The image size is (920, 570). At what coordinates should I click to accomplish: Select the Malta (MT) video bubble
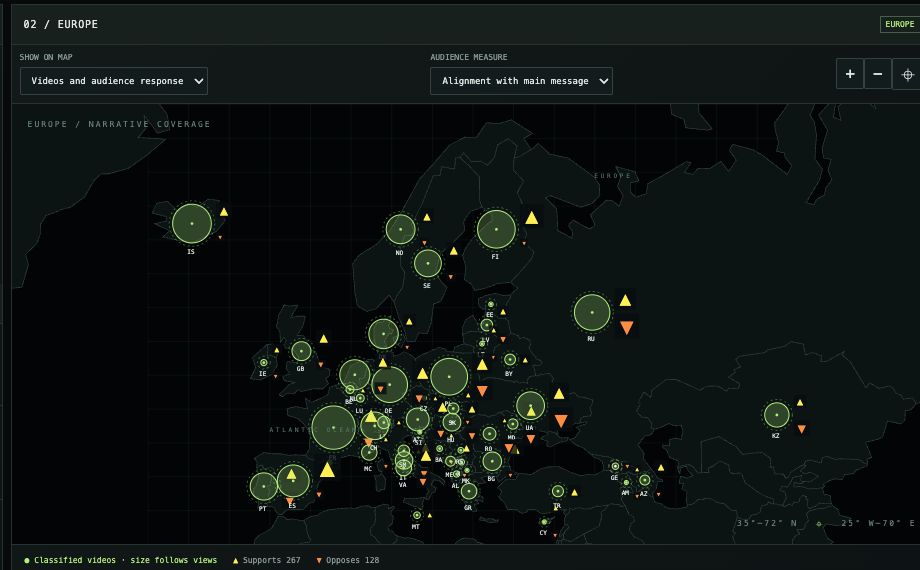pyautogui.click(x=417, y=515)
